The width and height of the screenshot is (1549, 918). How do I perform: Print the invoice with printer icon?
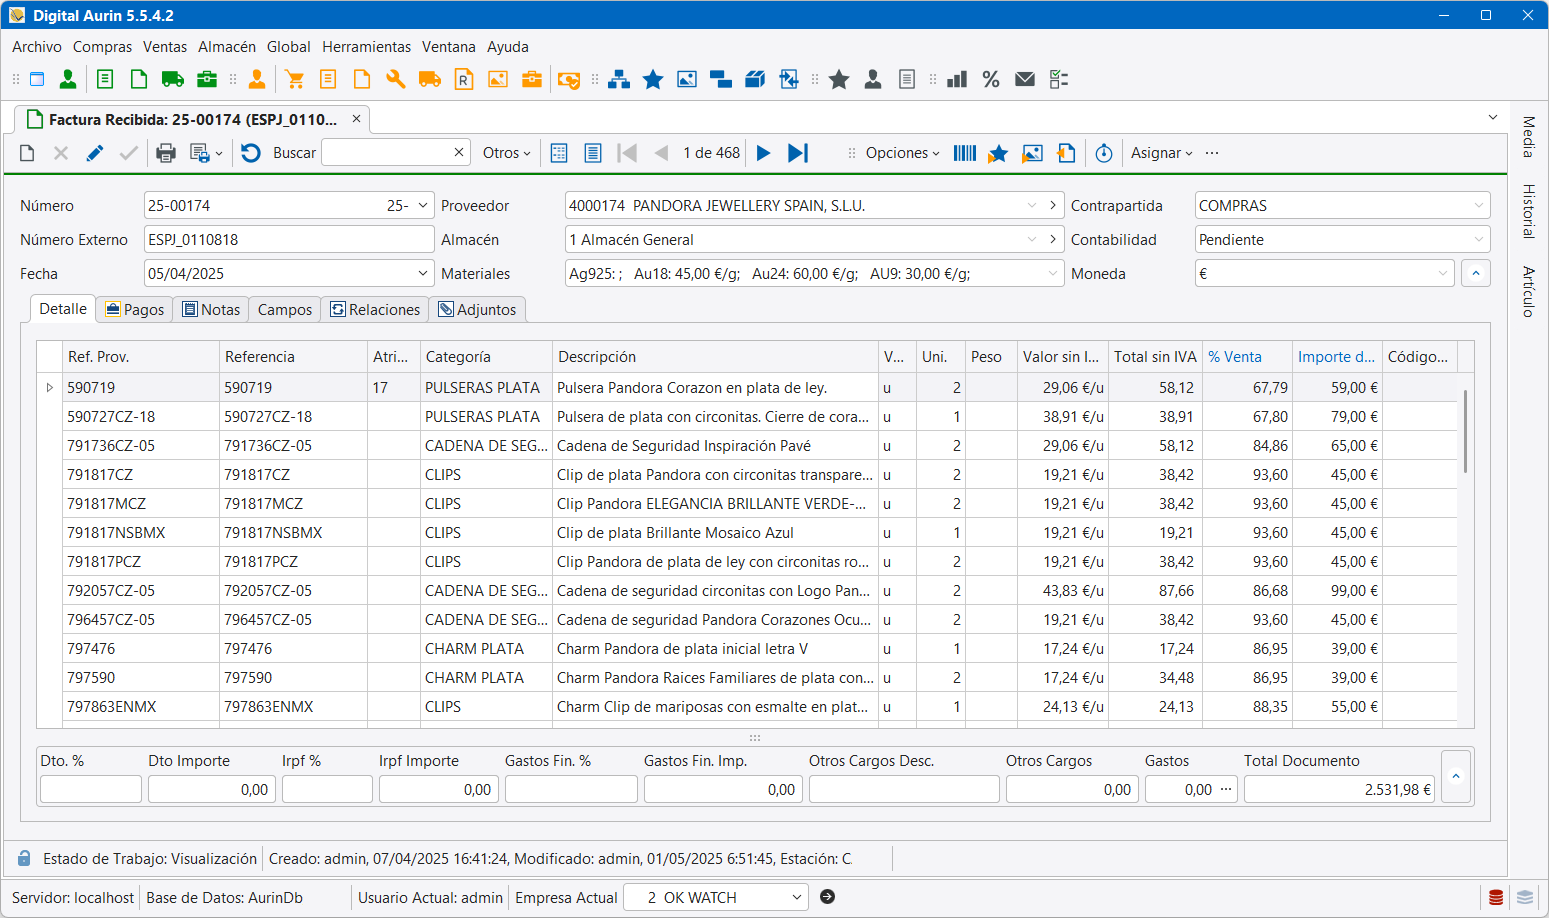point(166,153)
